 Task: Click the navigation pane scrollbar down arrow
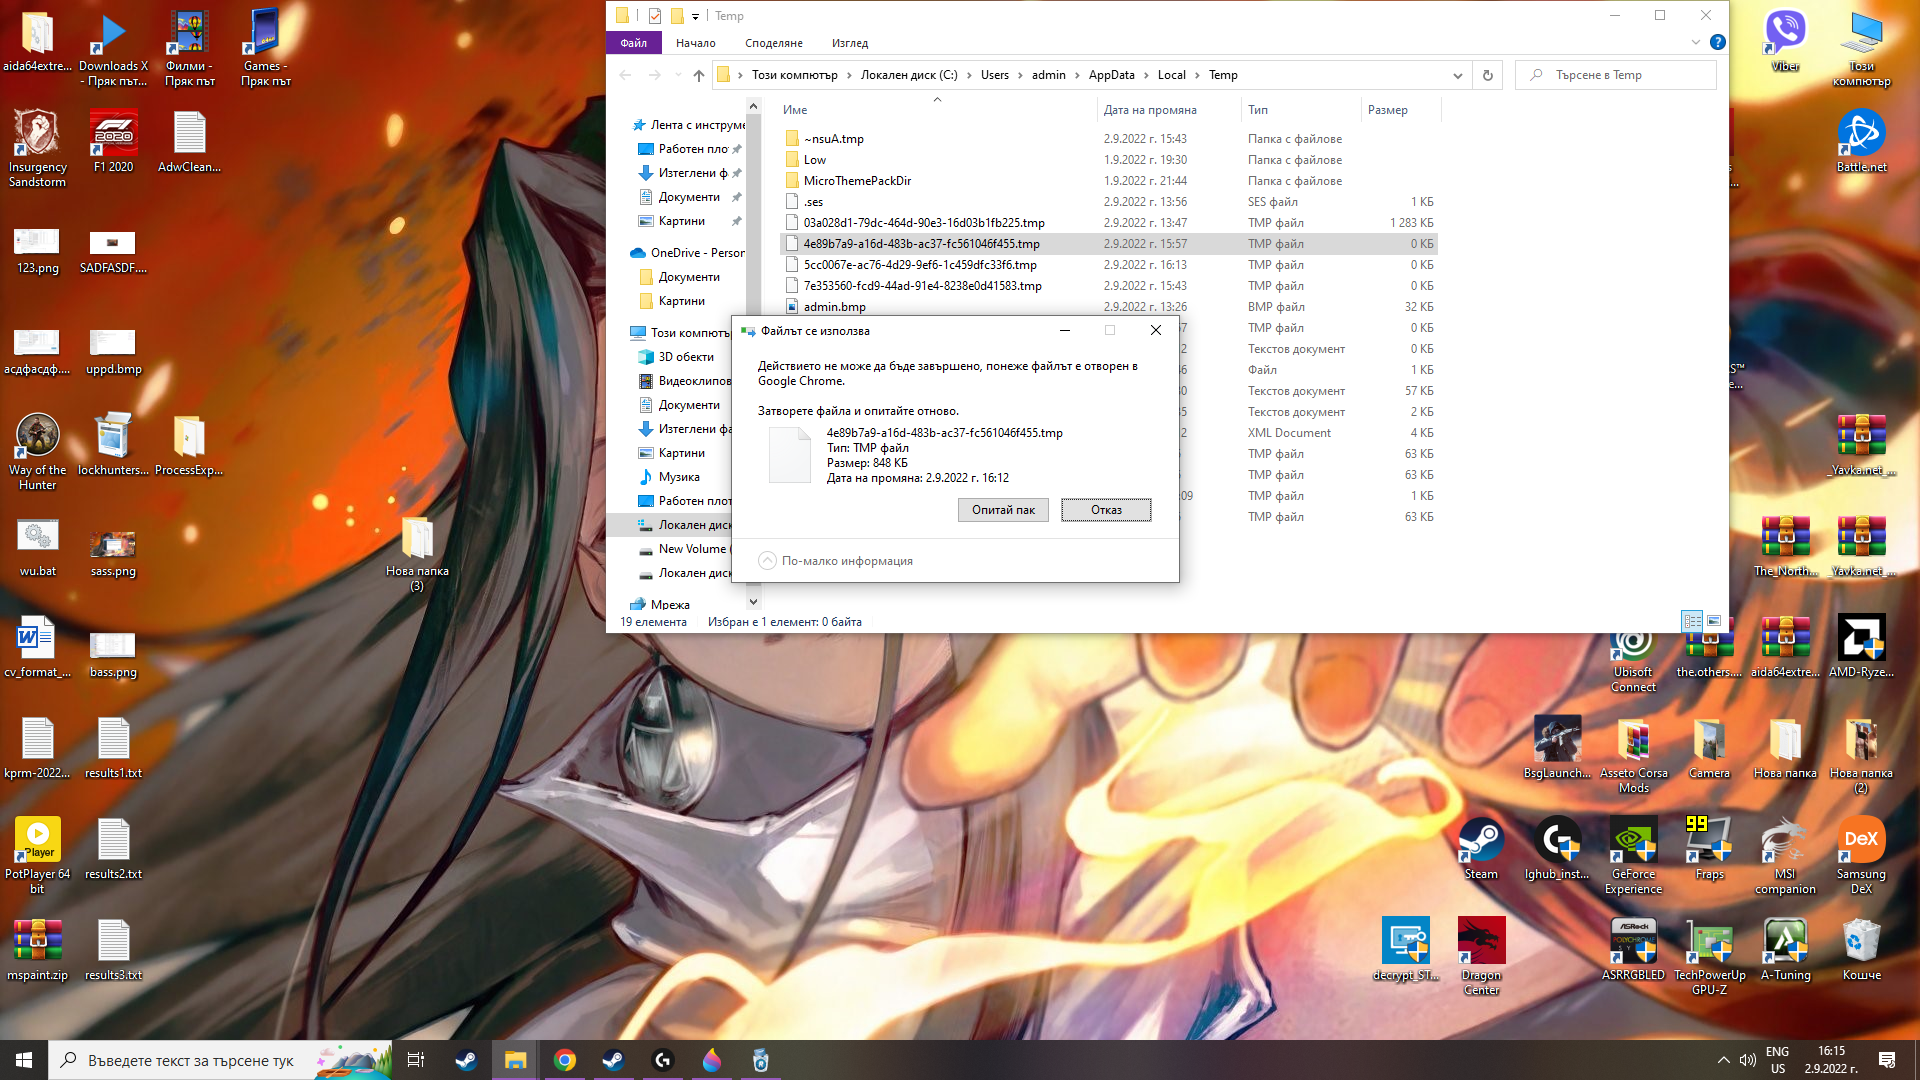coord(754,602)
